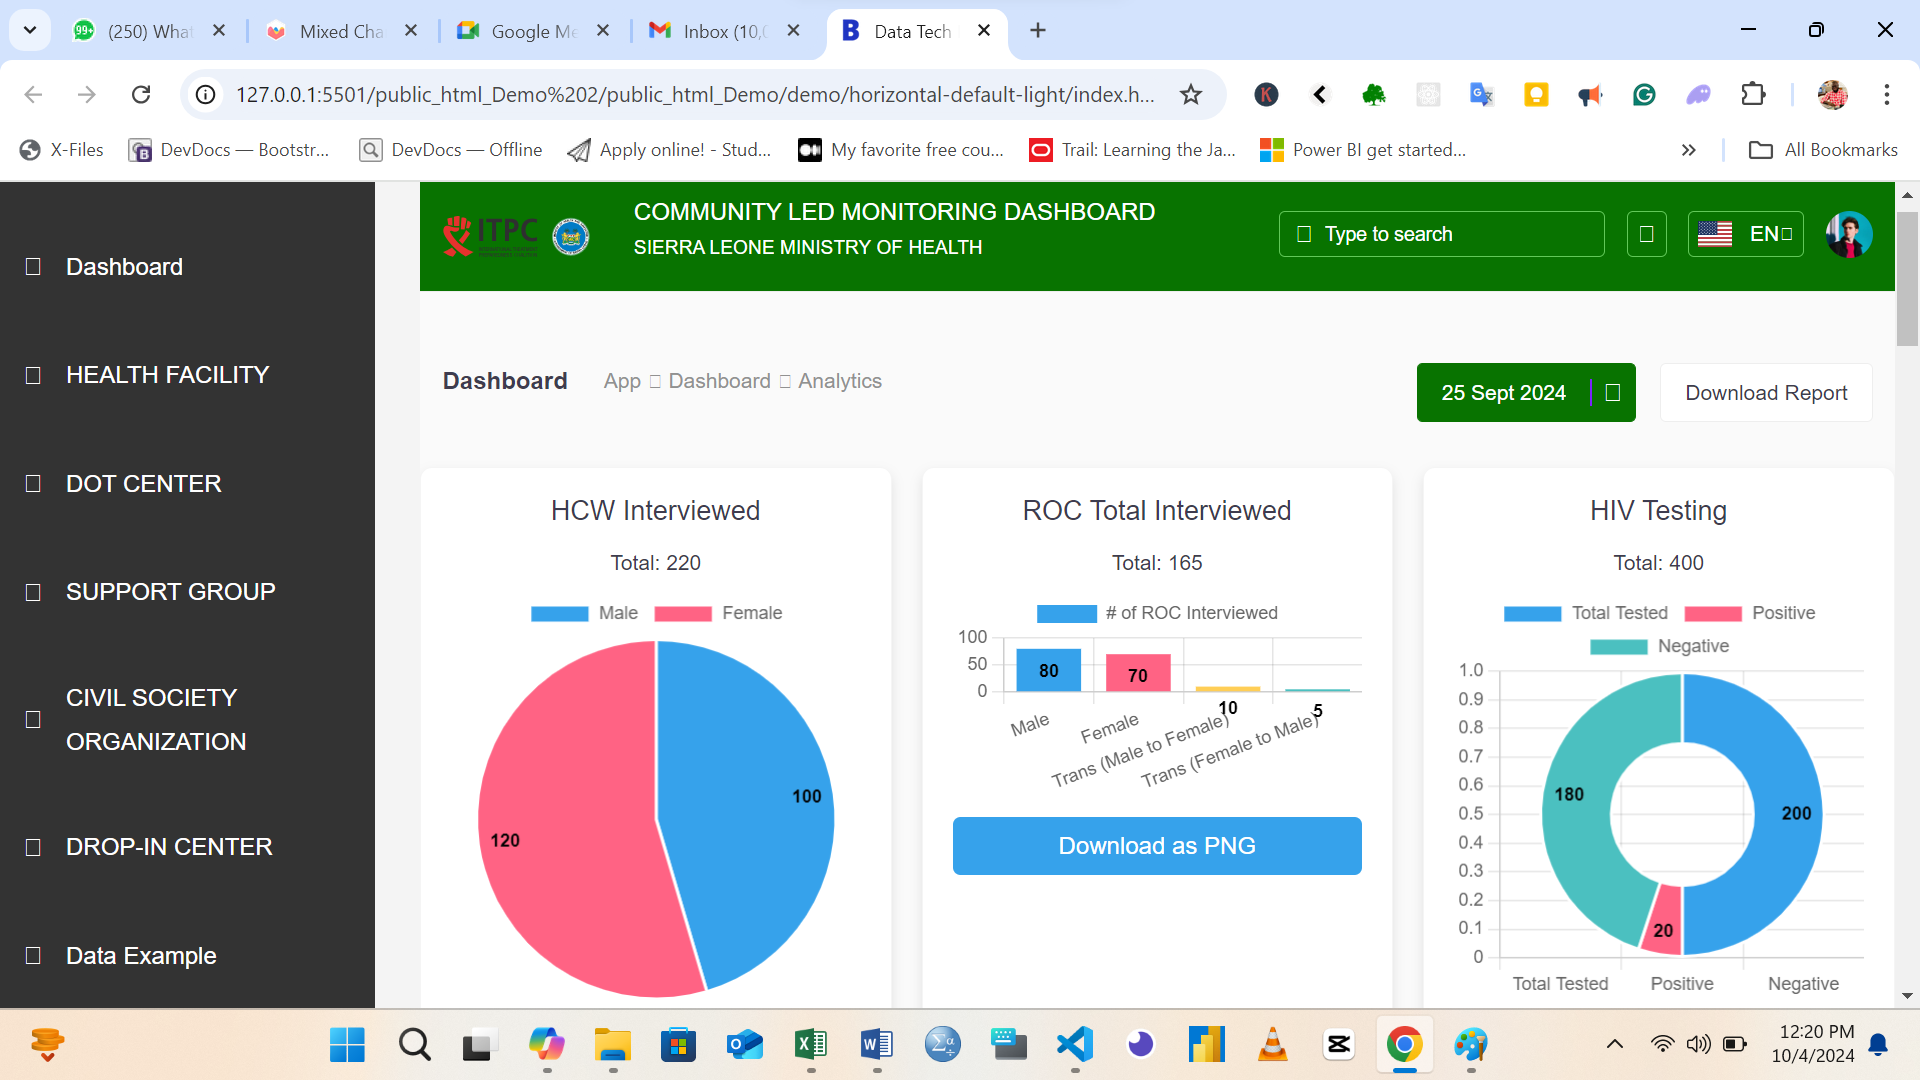The height and width of the screenshot is (1080, 1920).
Task: Toggle Male legend in HCW Interviewed chart
Action: point(585,613)
